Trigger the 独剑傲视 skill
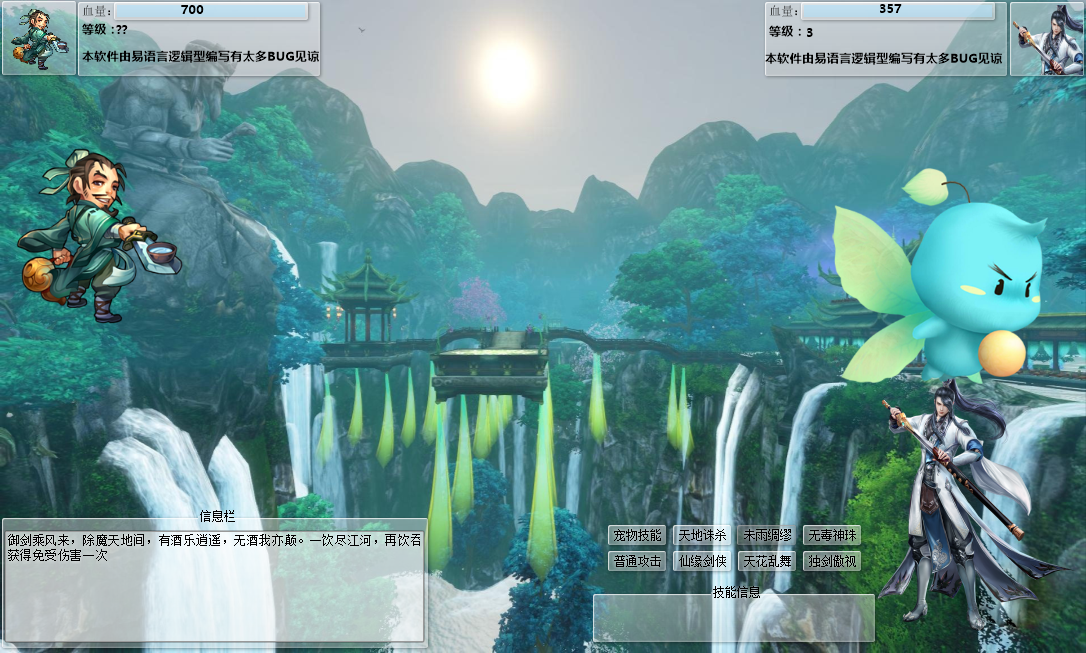This screenshot has height=653, width=1086. 832,561
